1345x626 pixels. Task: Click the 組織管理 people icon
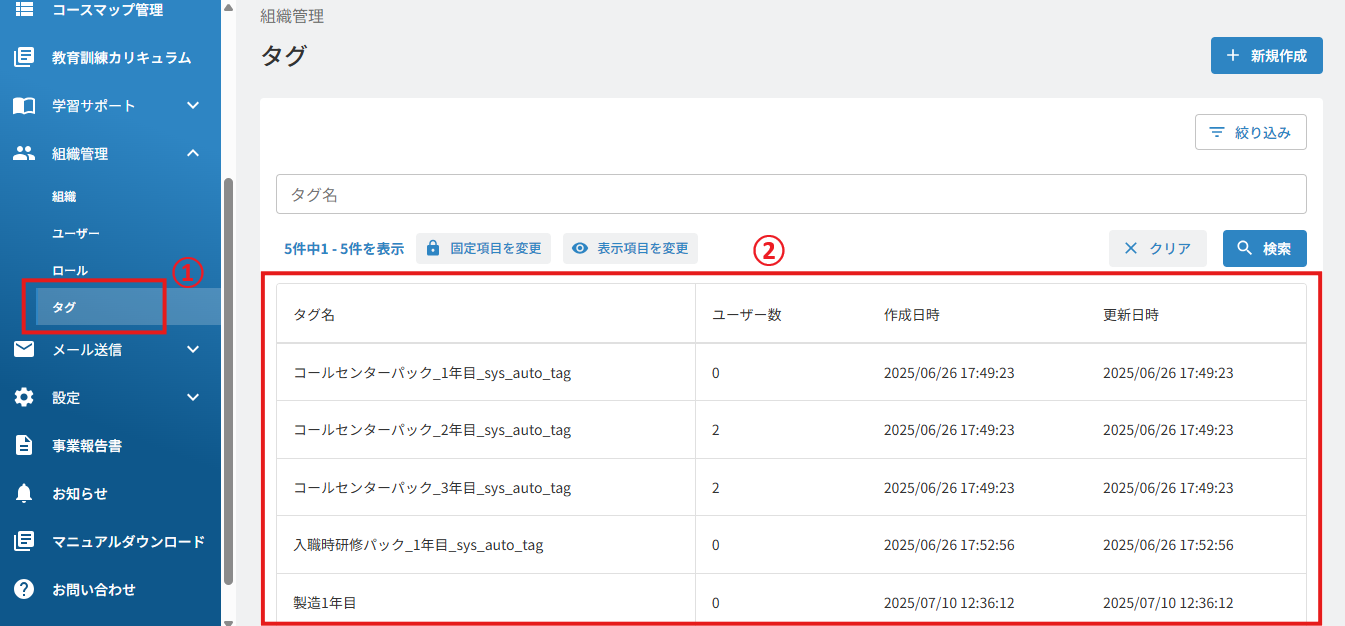(x=24, y=154)
